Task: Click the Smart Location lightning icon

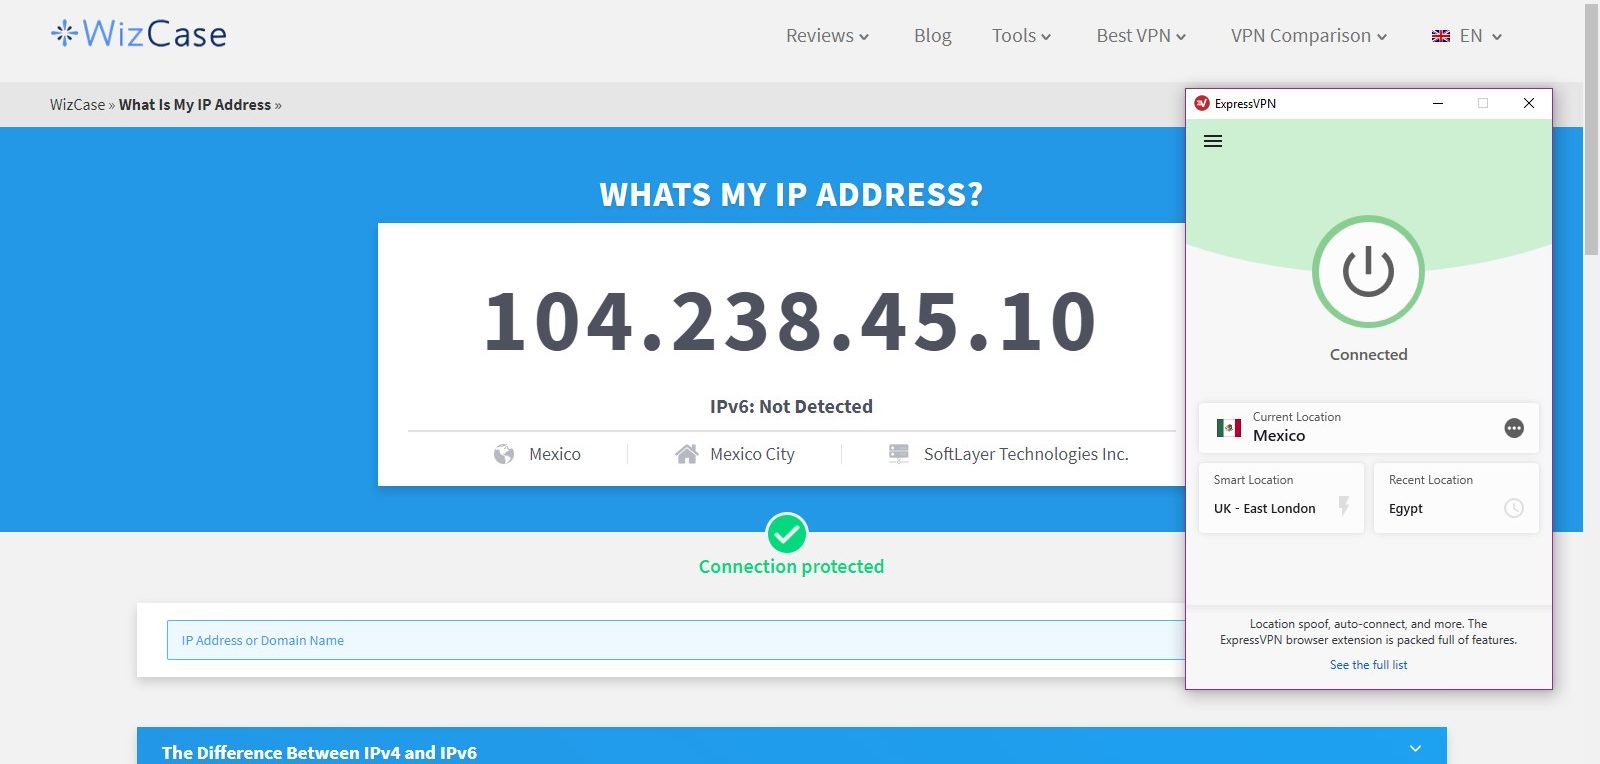Action: [1344, 506]
